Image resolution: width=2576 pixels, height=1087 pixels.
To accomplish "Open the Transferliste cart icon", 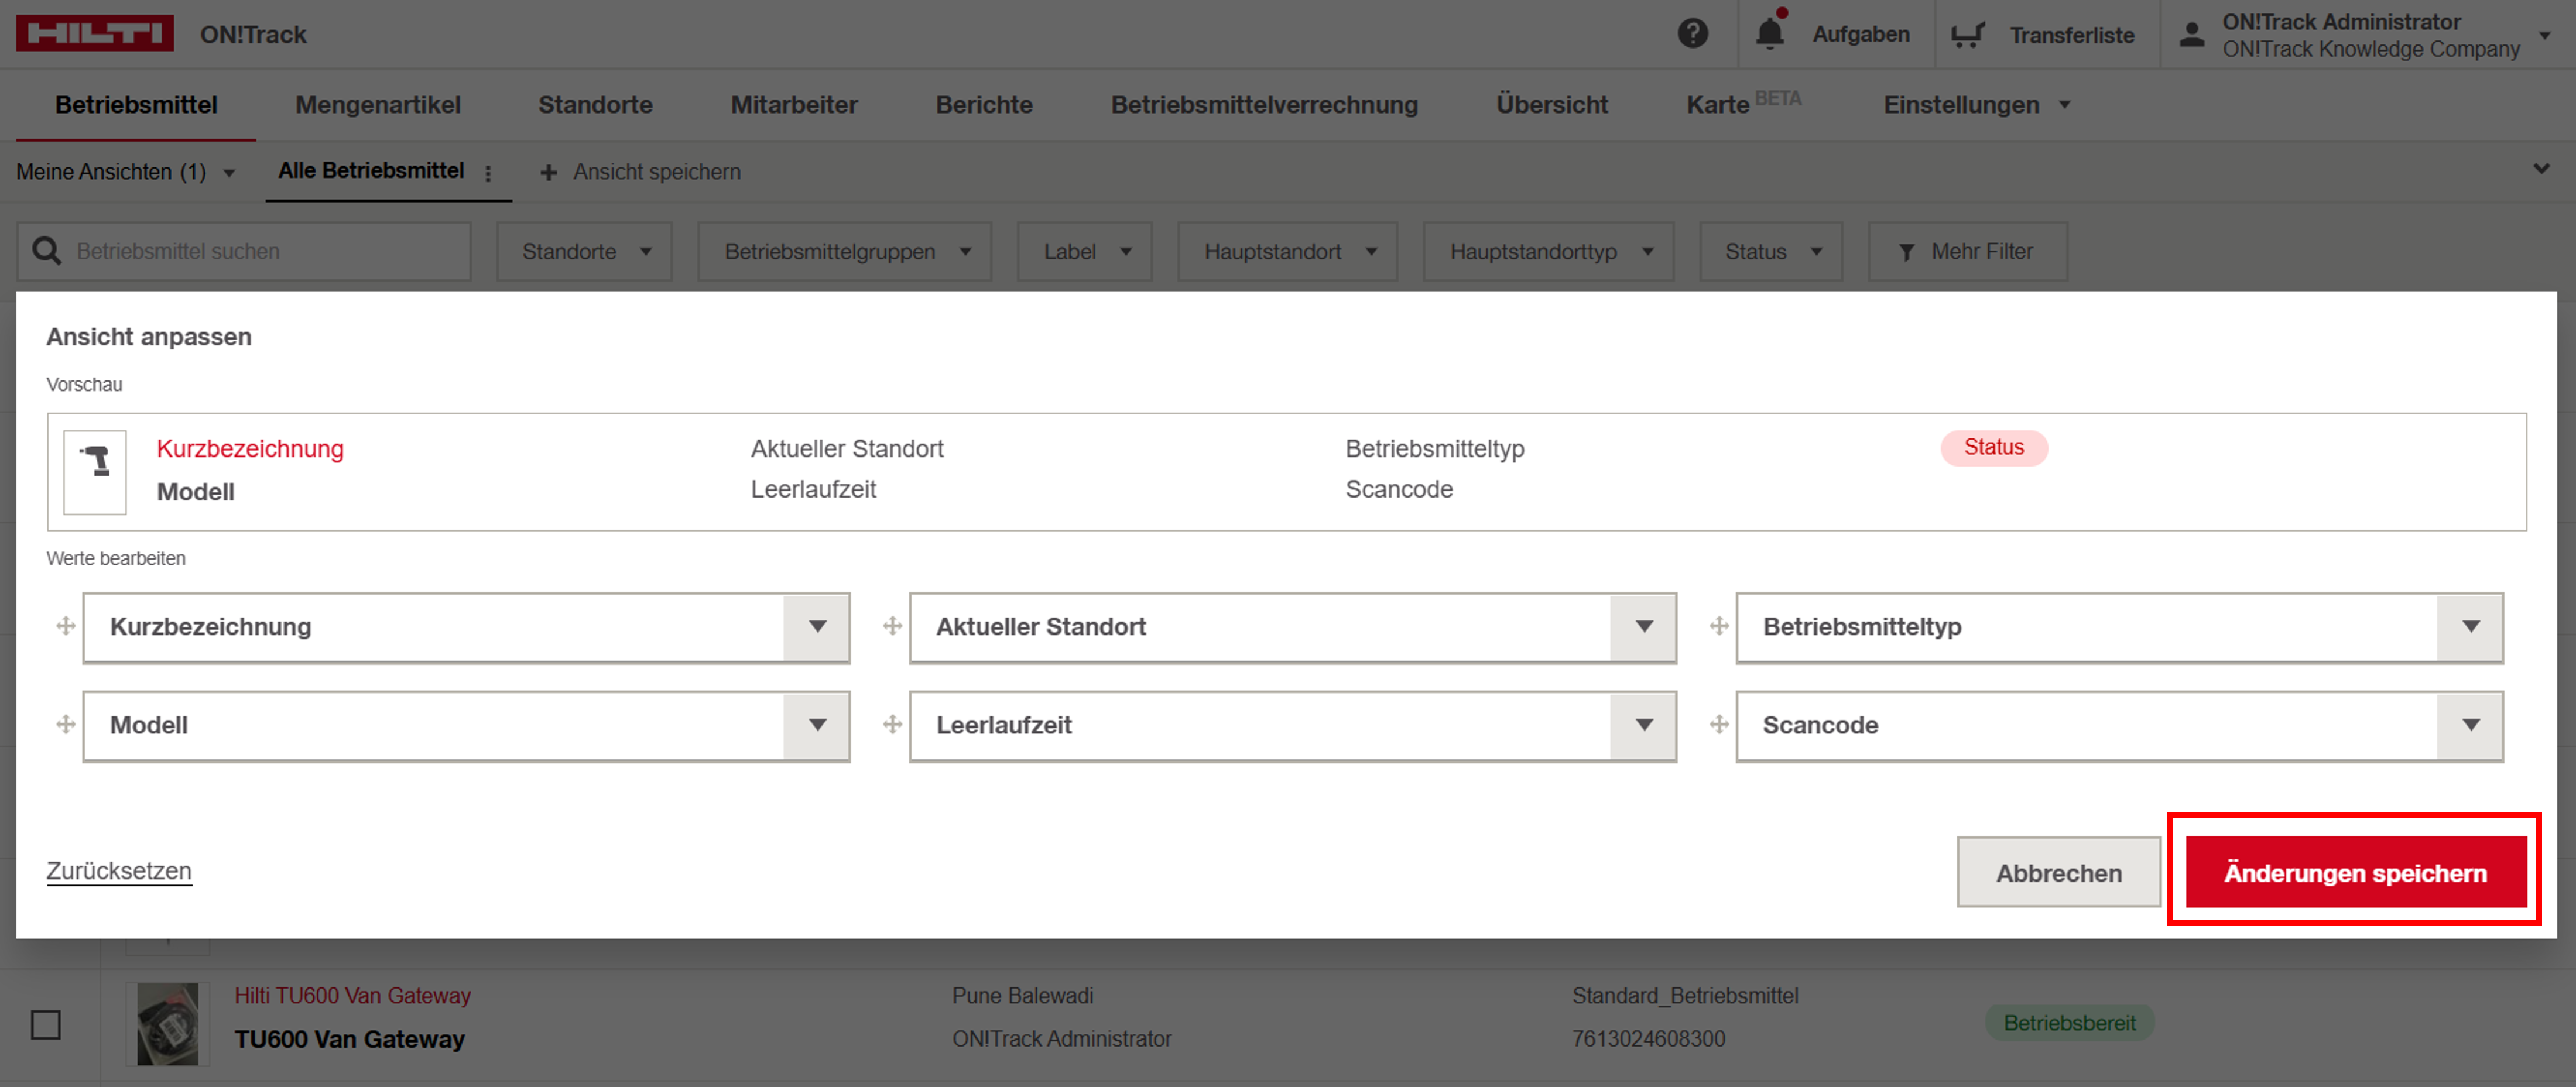I will click(1967, 35).
